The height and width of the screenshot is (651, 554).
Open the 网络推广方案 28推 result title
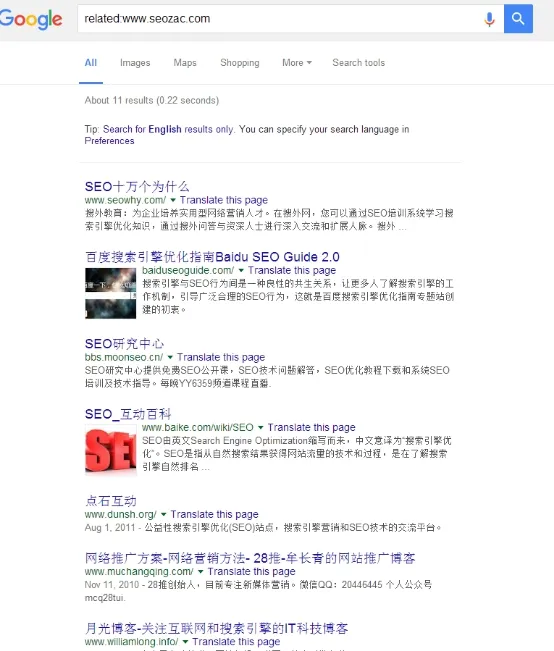coord(250,558)
